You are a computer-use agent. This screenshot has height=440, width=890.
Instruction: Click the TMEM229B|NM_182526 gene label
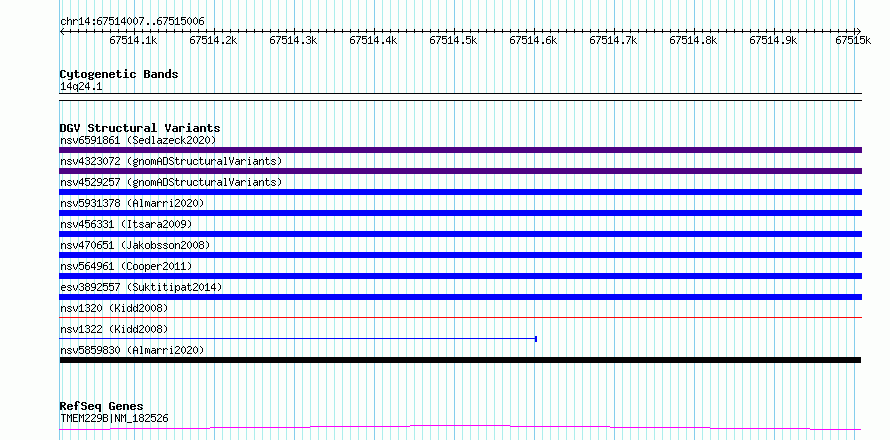(114, 418)
